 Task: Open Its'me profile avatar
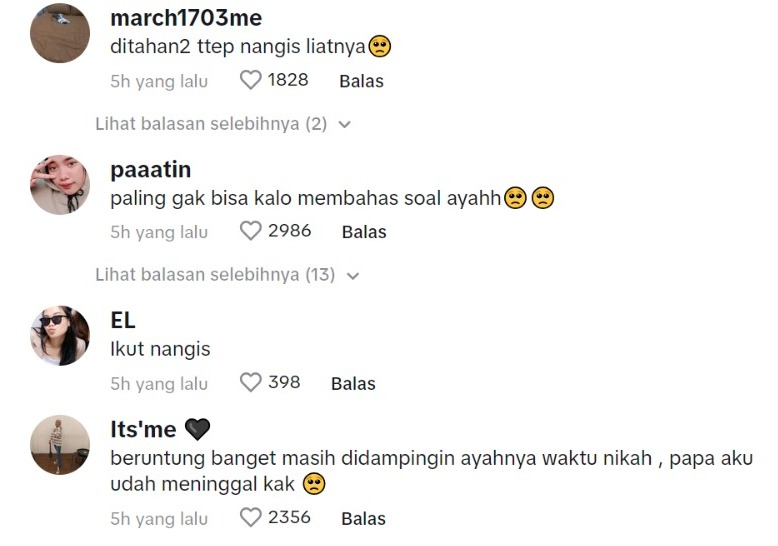click(x=60, y=445)
